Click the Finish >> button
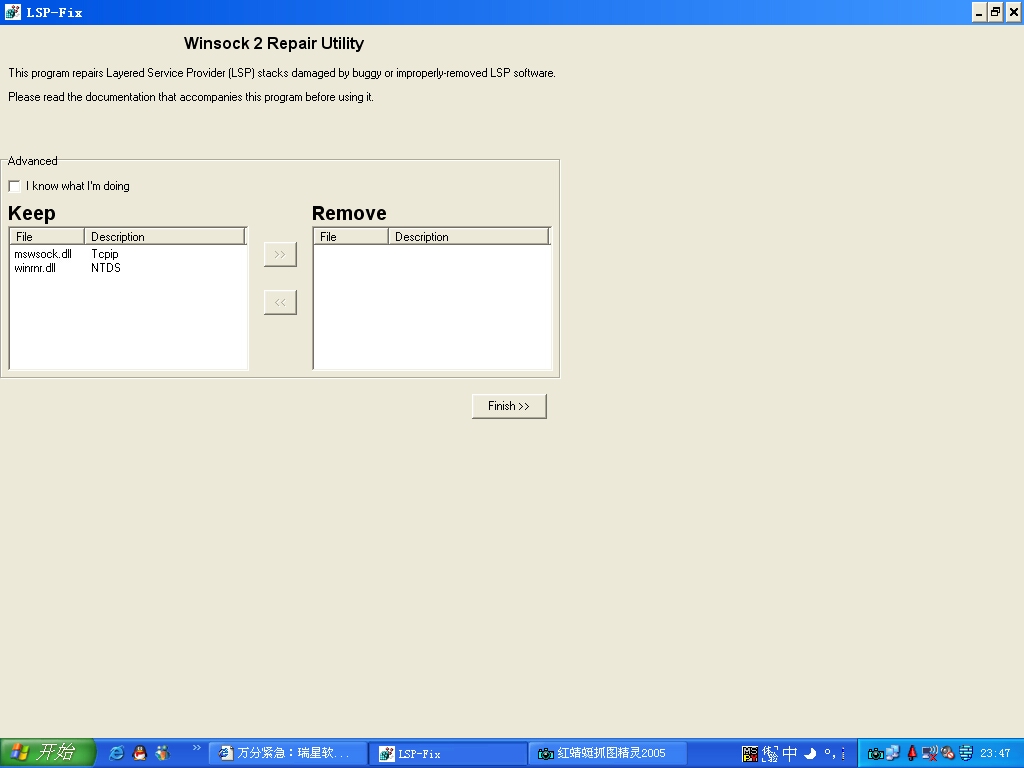1024x768 pixels. [x=509, y=406]
